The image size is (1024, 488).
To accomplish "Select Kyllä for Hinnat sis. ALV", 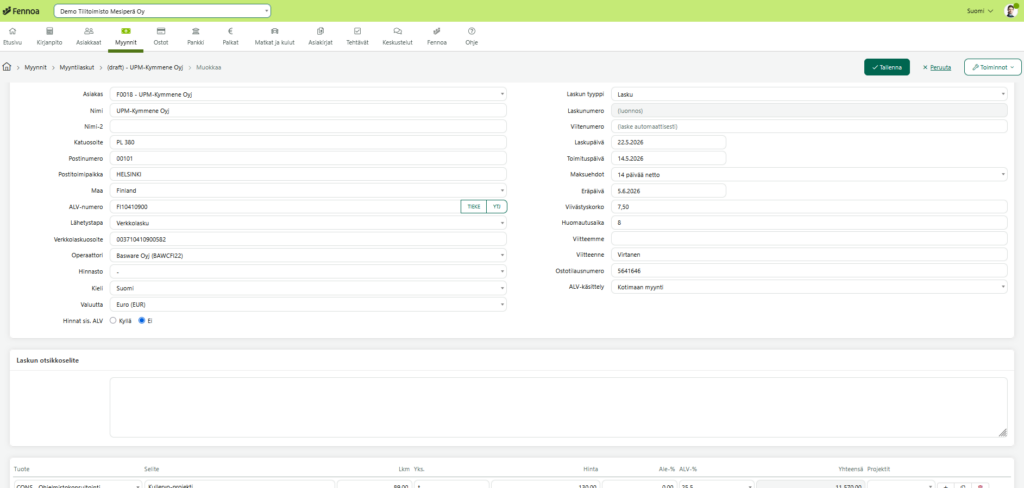I will [x=113, y=321].
